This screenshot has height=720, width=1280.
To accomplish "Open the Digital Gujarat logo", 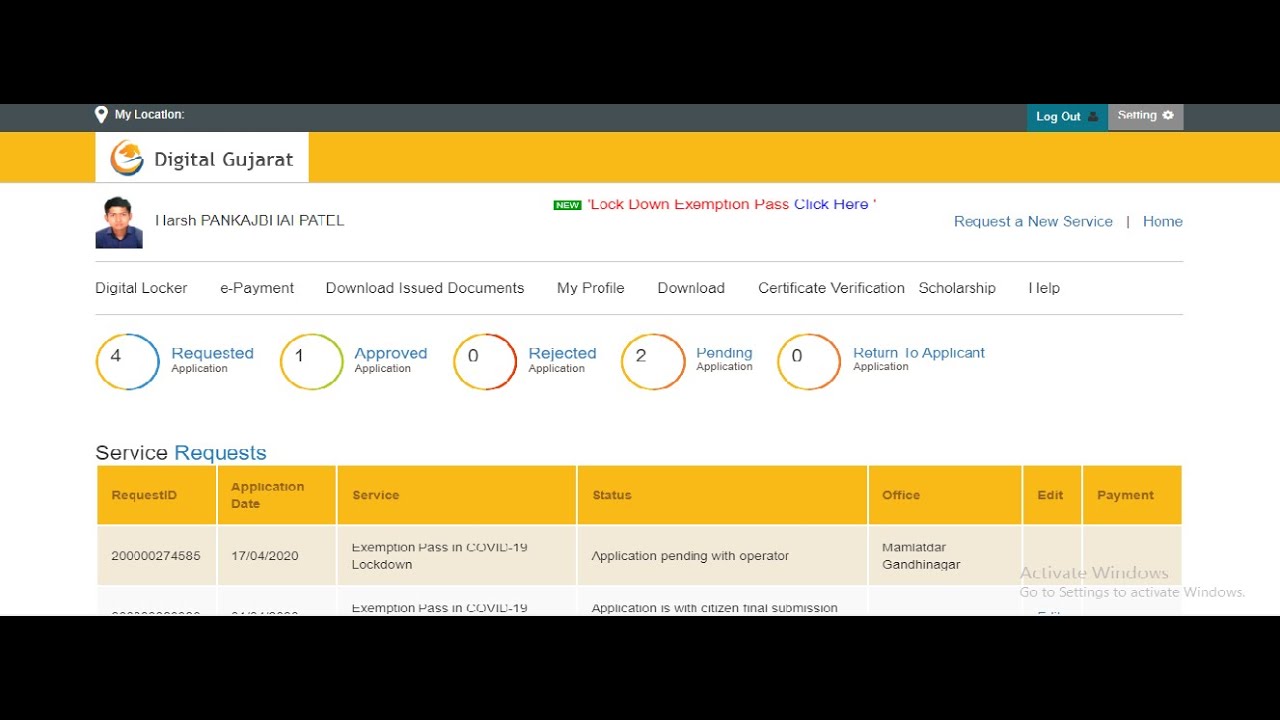I will click(202, 158).
